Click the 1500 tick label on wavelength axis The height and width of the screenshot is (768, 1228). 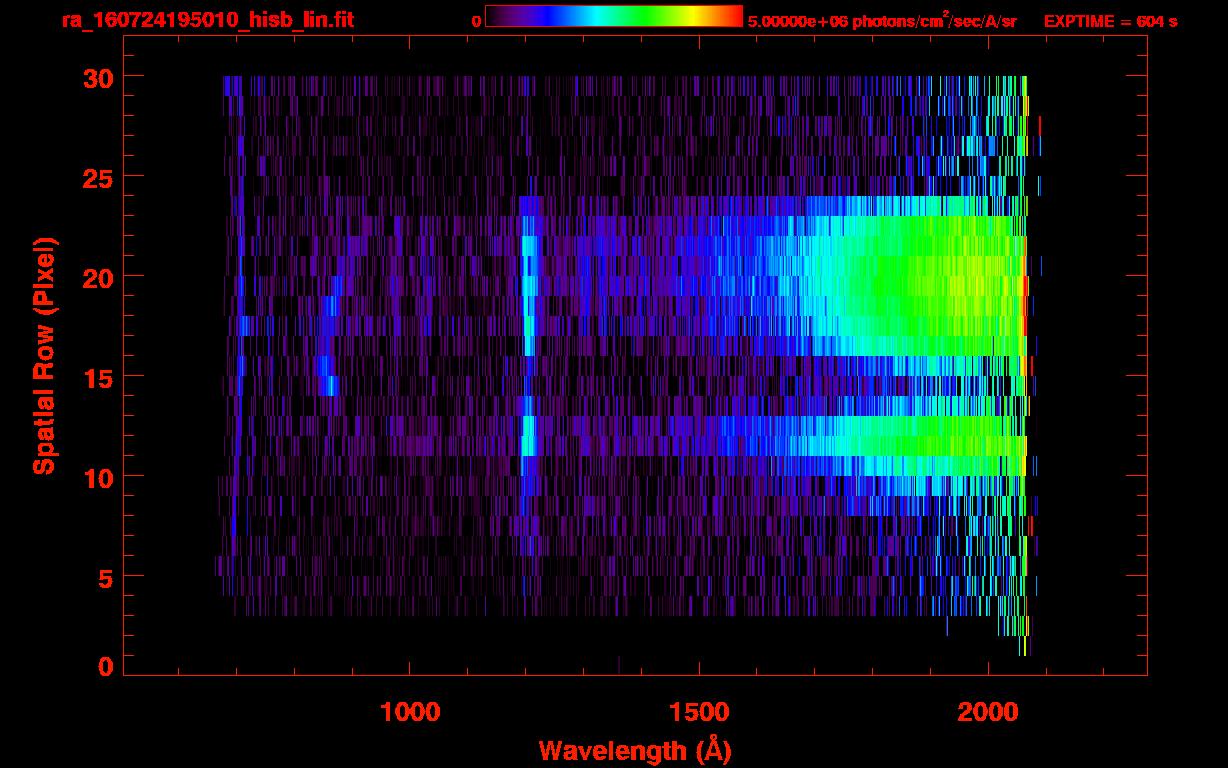pos(699,712)
